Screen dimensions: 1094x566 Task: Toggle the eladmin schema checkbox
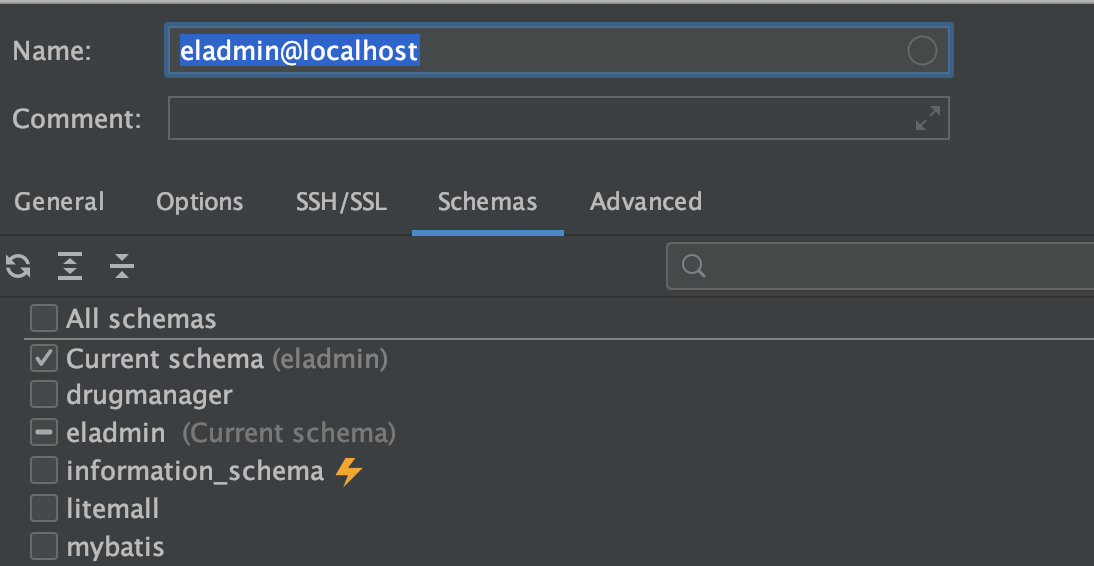[44, 433]
